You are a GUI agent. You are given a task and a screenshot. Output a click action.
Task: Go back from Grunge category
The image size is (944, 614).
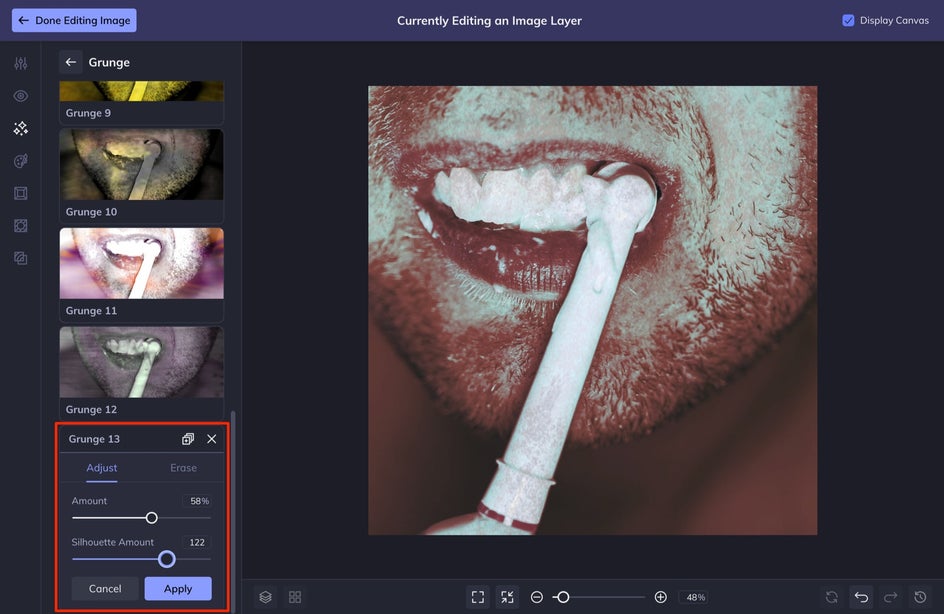(x=70, y=62)
